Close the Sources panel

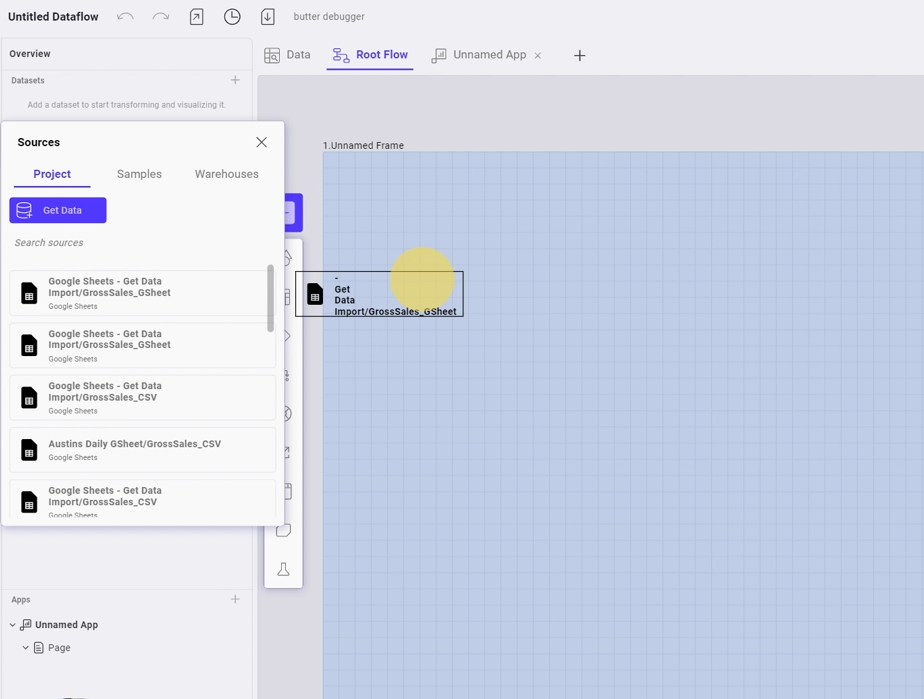(x=261, y=142)
